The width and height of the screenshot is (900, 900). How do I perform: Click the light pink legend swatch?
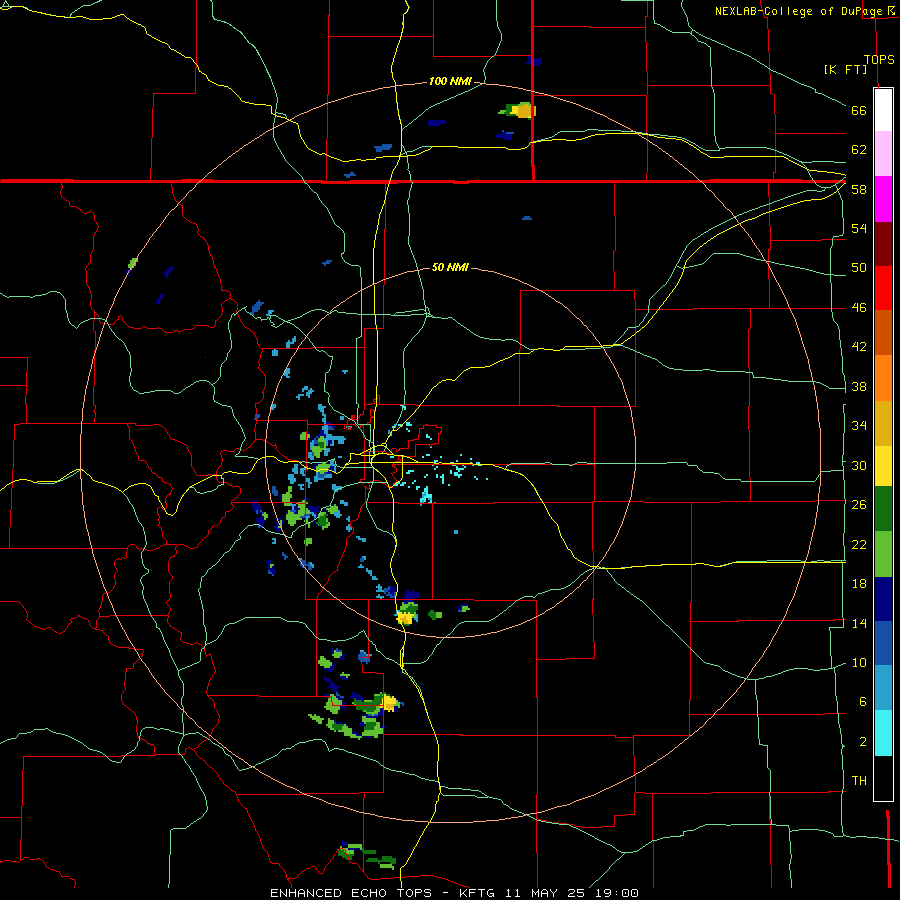pos(883,154)
